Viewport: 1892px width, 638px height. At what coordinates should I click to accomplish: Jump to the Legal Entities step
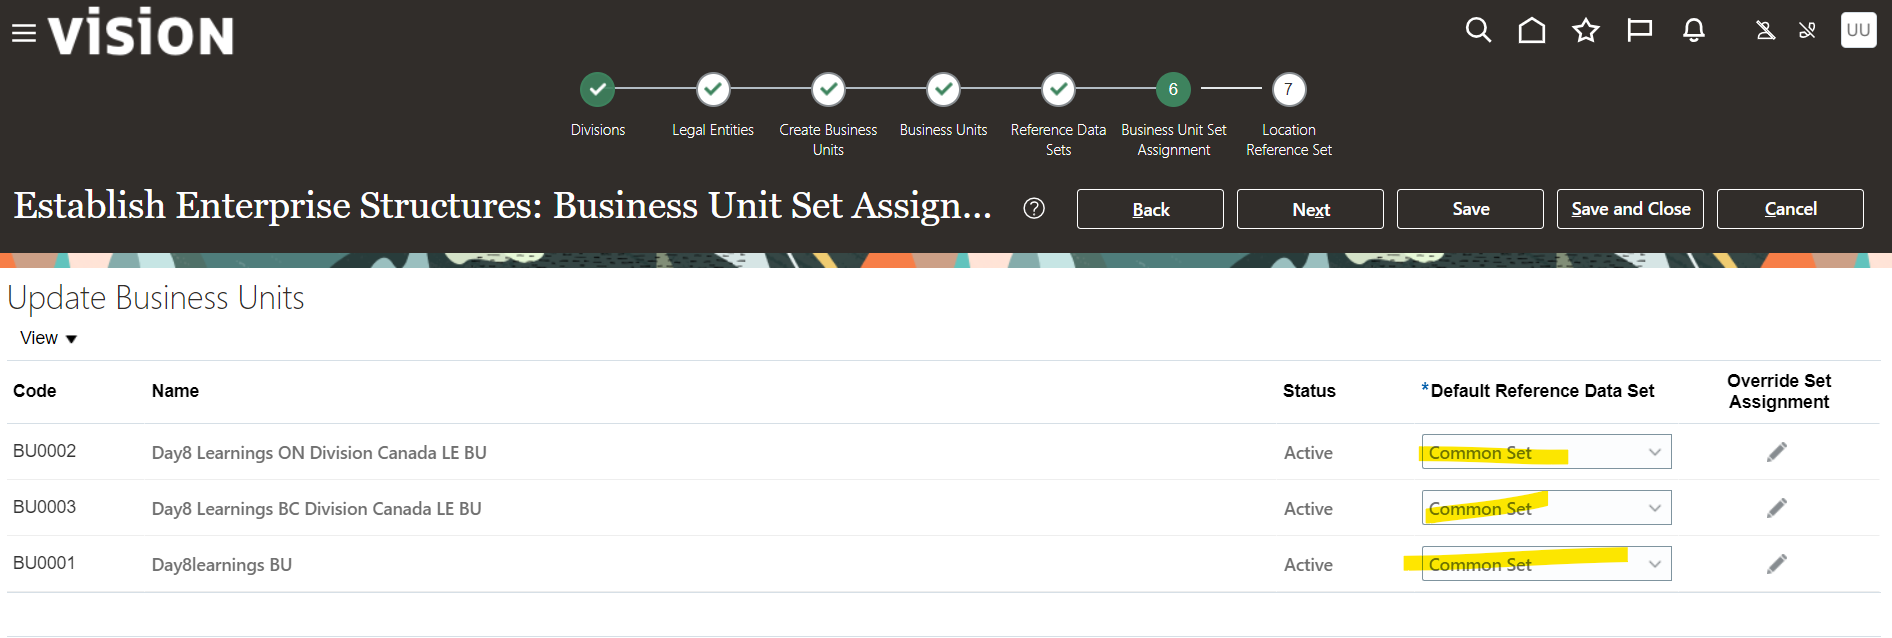713,90
